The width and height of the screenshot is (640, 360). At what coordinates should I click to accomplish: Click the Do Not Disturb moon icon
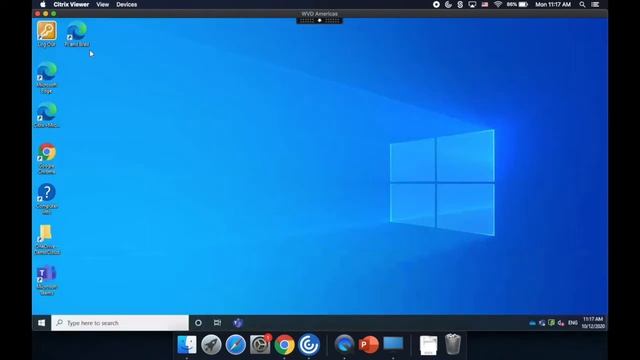pos(448,4)
